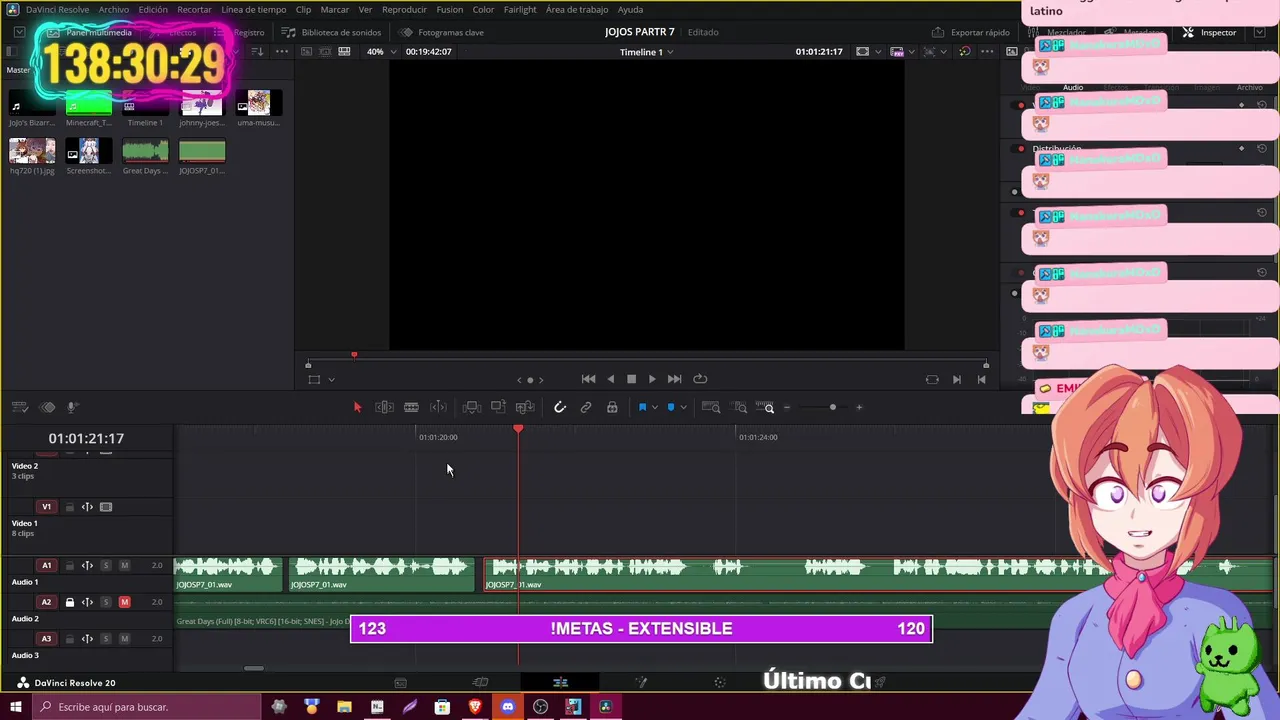The height and width of the screenshot is (720, 1280).
Task: Select the arrow Selection mode tool
Action: coord(357,407)
